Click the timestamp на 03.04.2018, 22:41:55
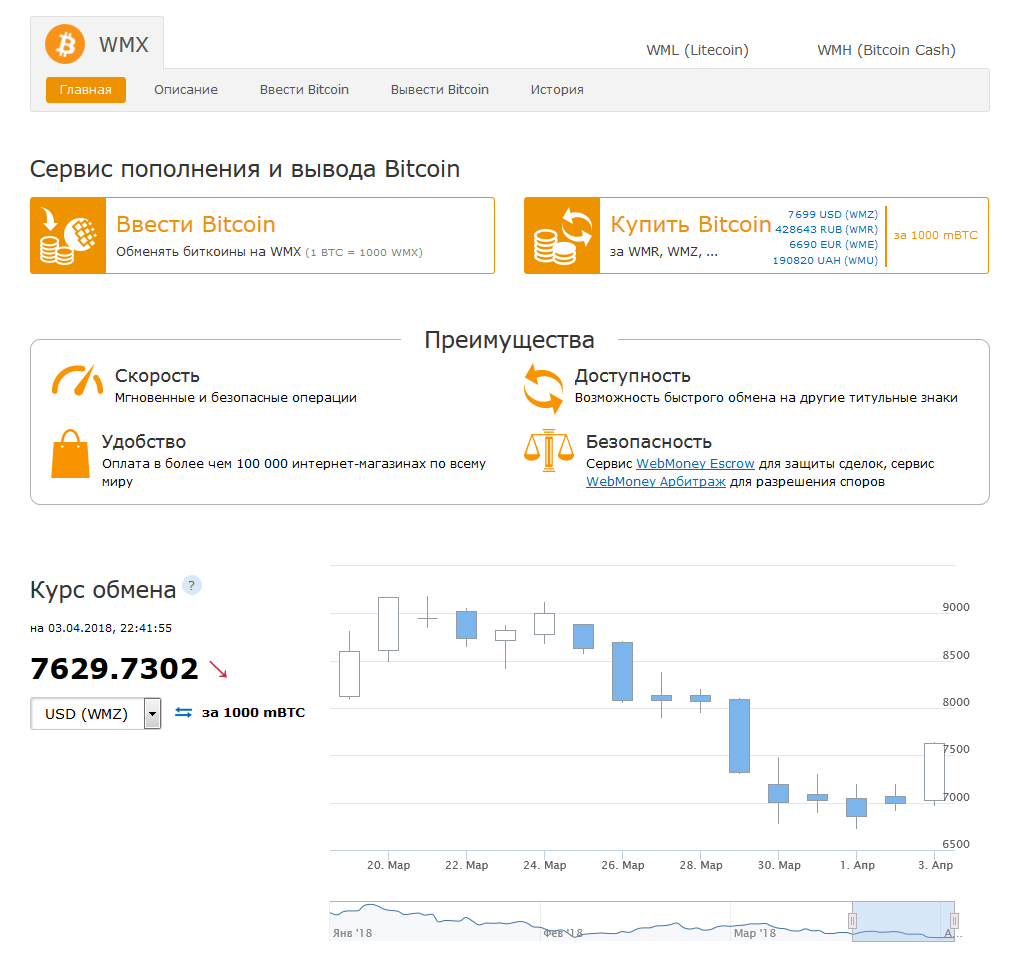Viewport: 1012px width, 958px height. tap(101, 628)
